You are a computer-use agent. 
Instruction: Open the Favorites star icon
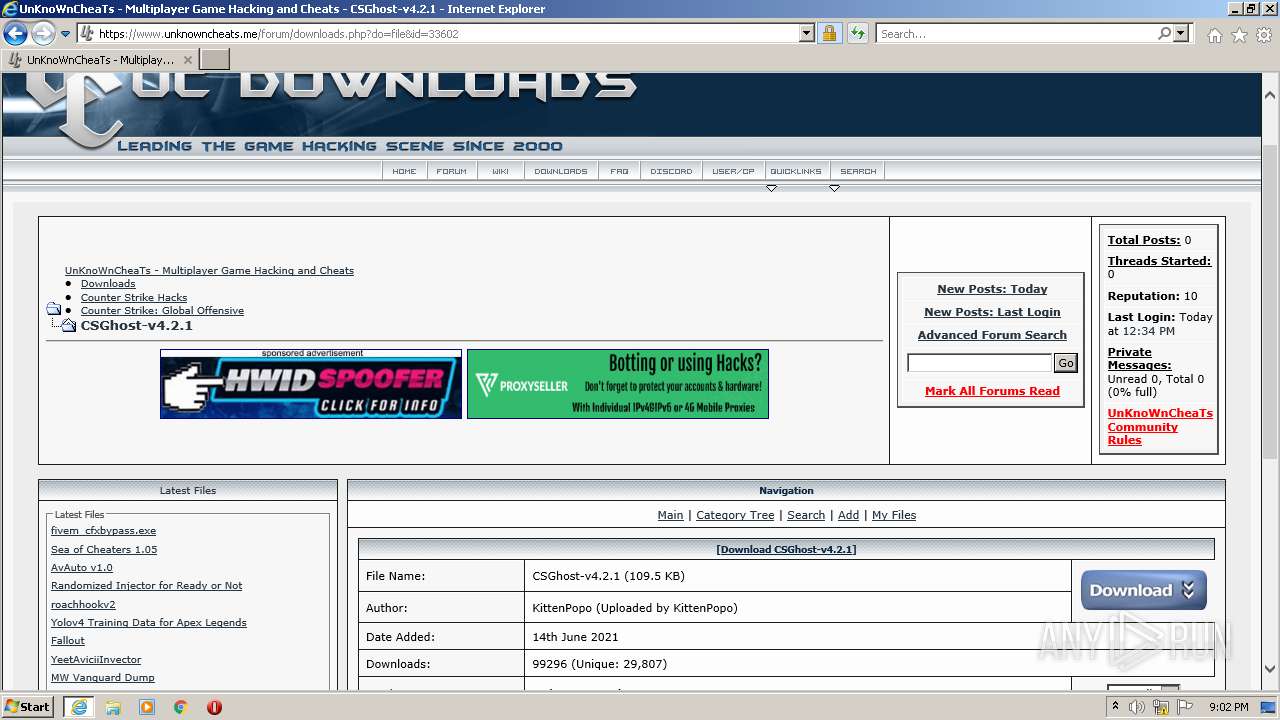pyautogui.click(x=1239, y=35)
